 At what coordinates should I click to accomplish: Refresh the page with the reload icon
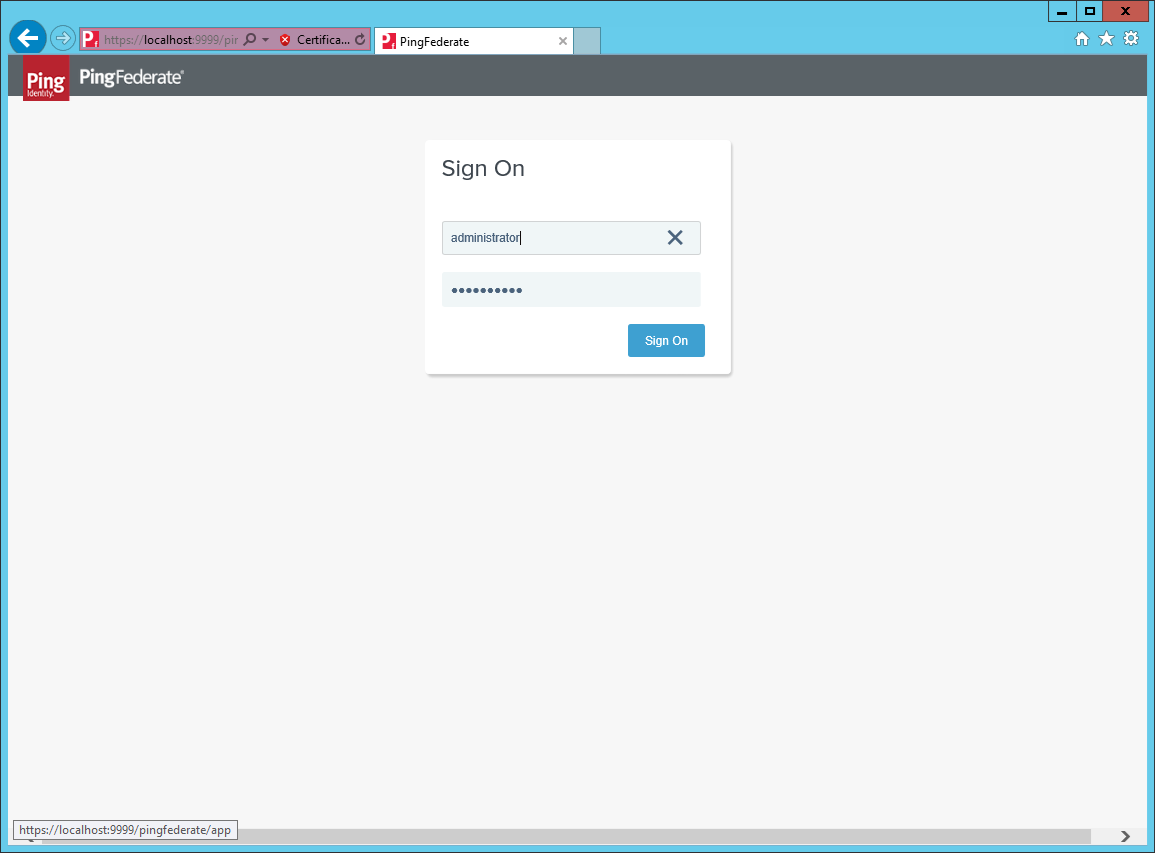click(x=360, y=40)
